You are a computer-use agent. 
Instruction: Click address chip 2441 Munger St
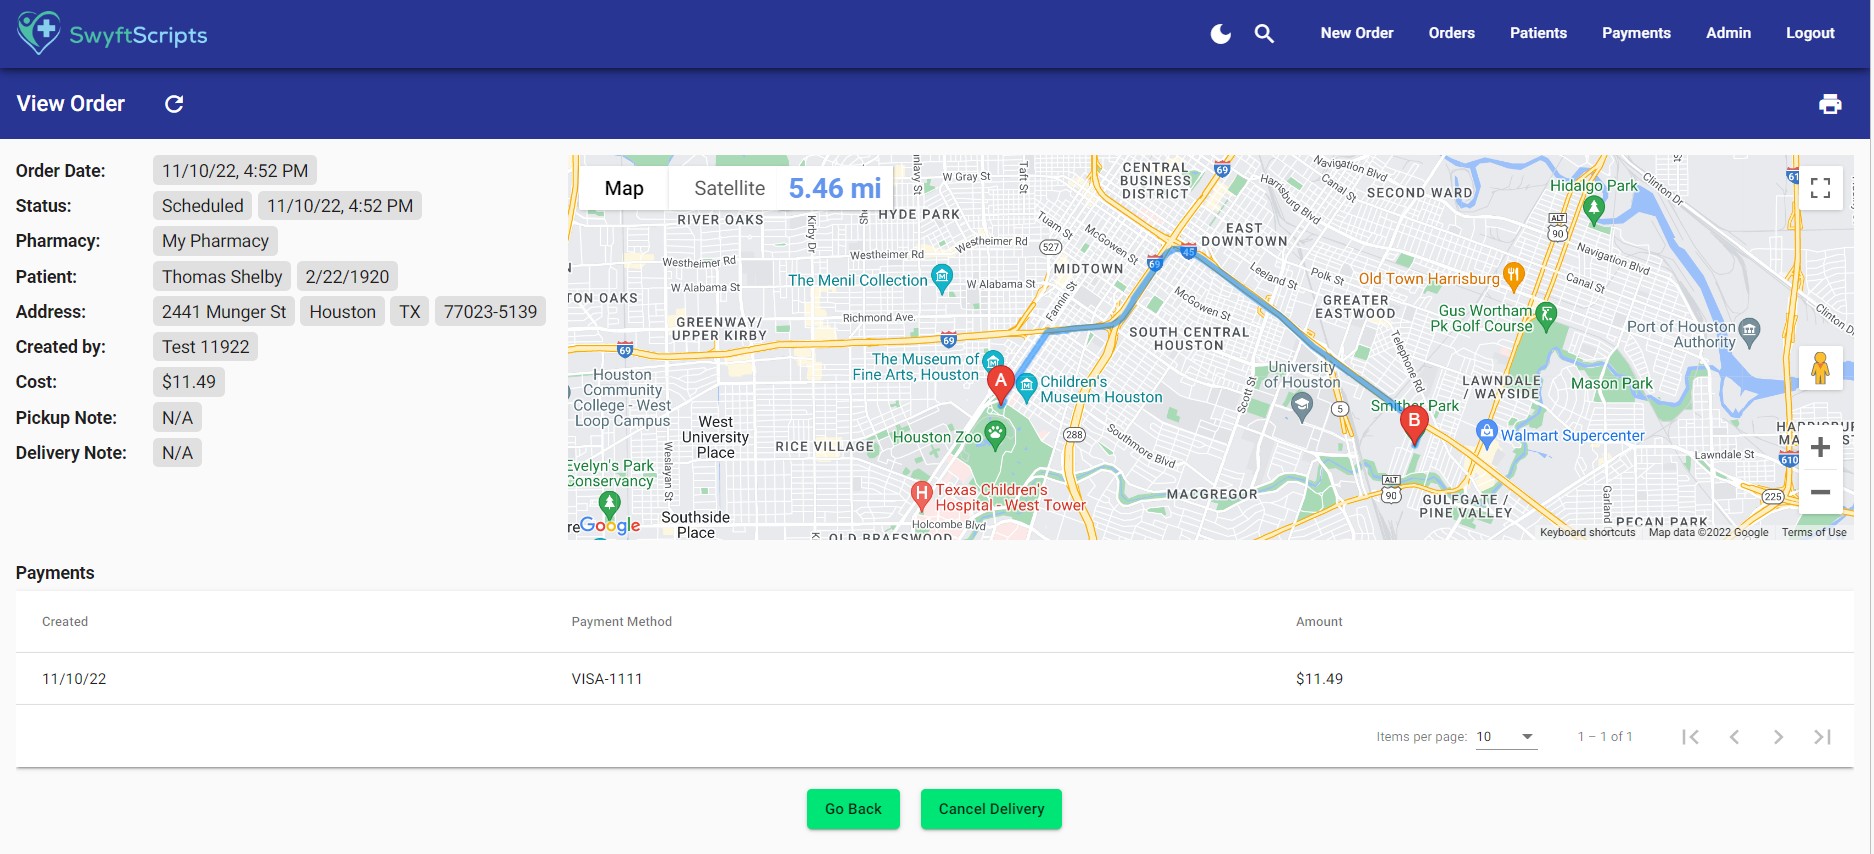[224, 312]
